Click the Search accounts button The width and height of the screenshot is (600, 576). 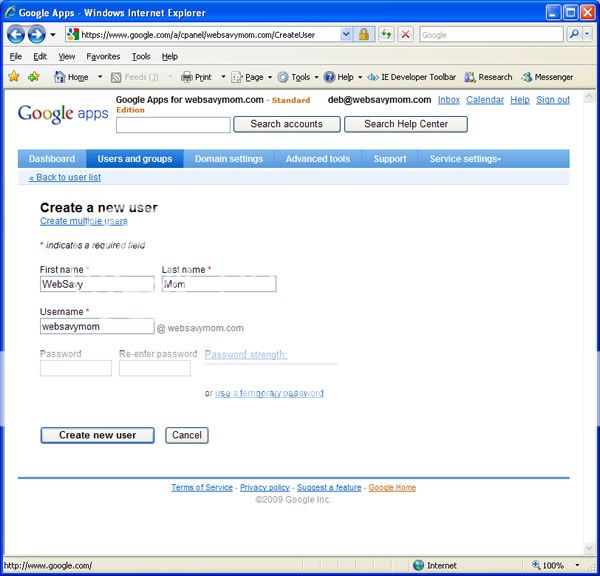(x=287, y=124)
